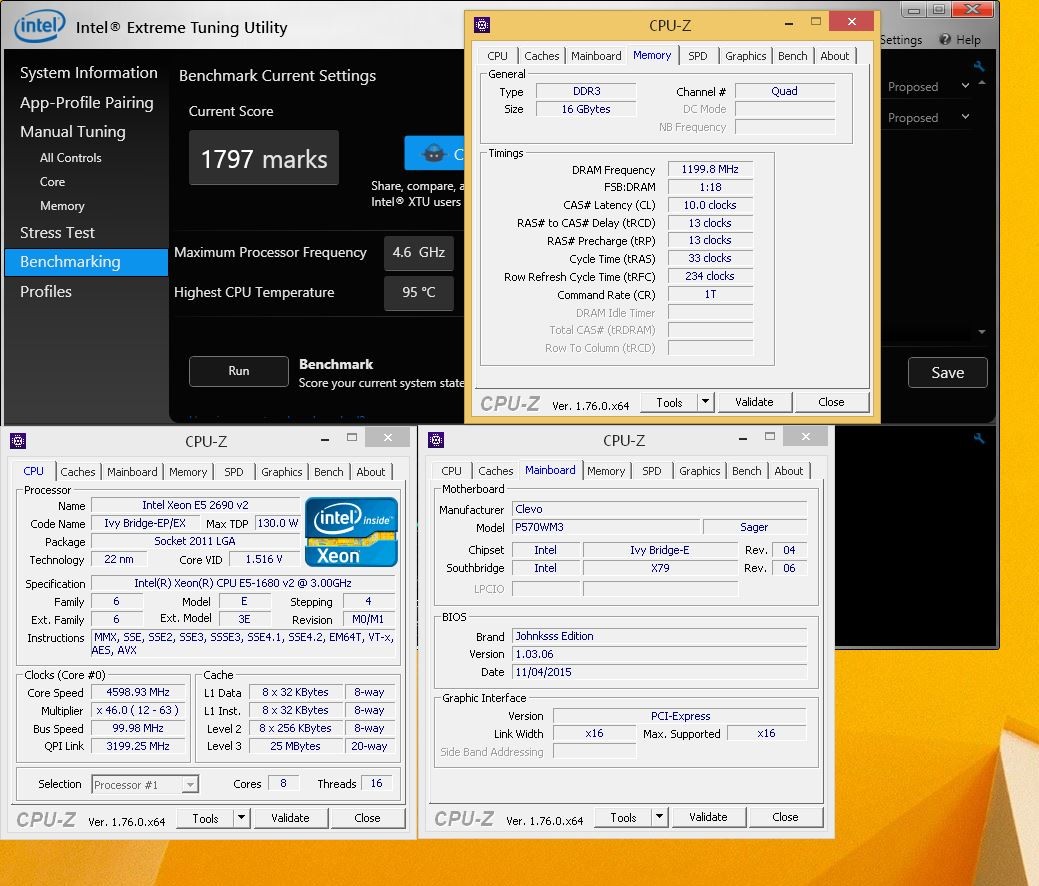Screen dimensions: 1039x886
Task: Click CPU-Z app icon in Memory window title bar
Action: (x=482, y=24)
